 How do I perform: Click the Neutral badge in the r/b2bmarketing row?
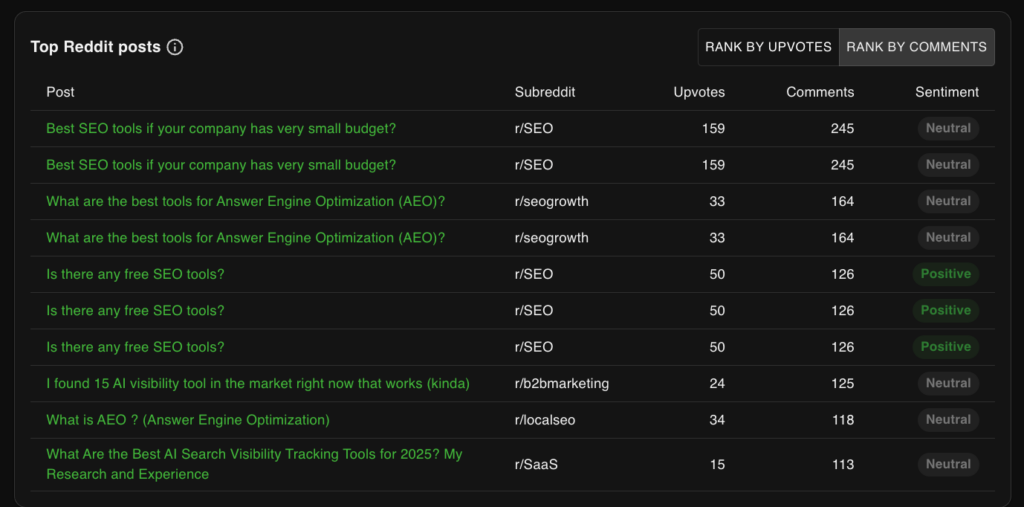(x=948, y=384)
